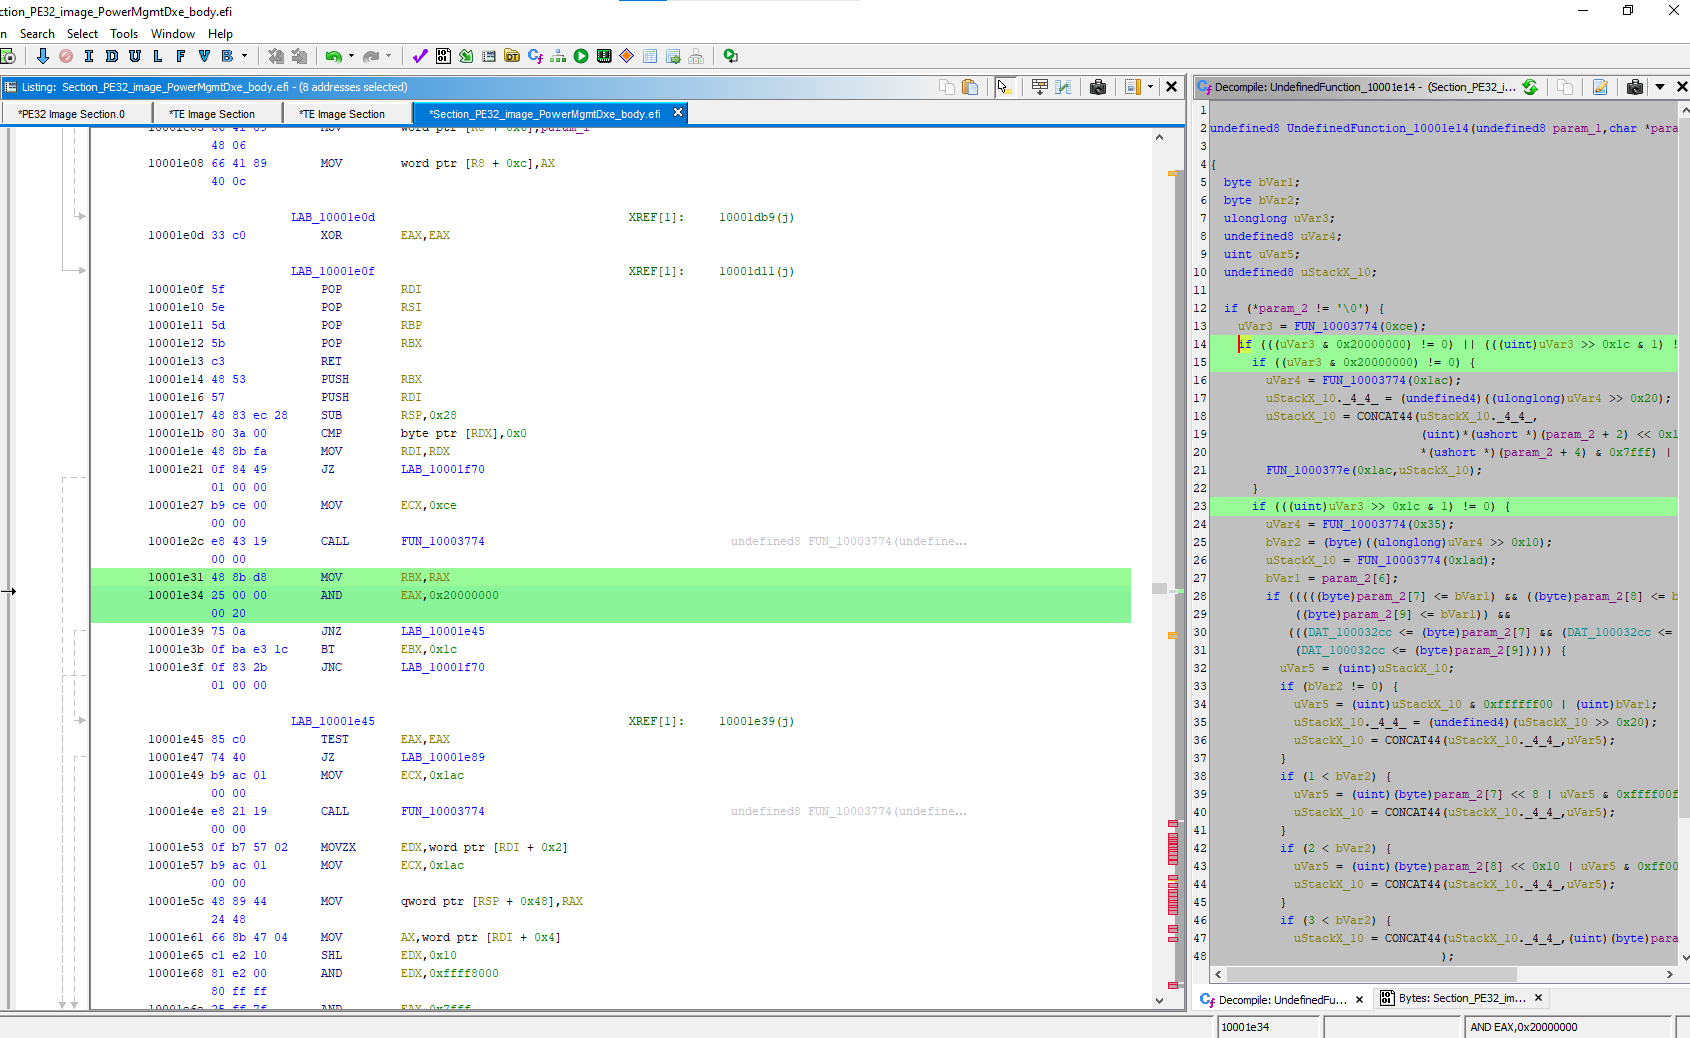Select the RET instruction at 10001e13
This screenshot has width=1690, height=1038.
(331, 361)
